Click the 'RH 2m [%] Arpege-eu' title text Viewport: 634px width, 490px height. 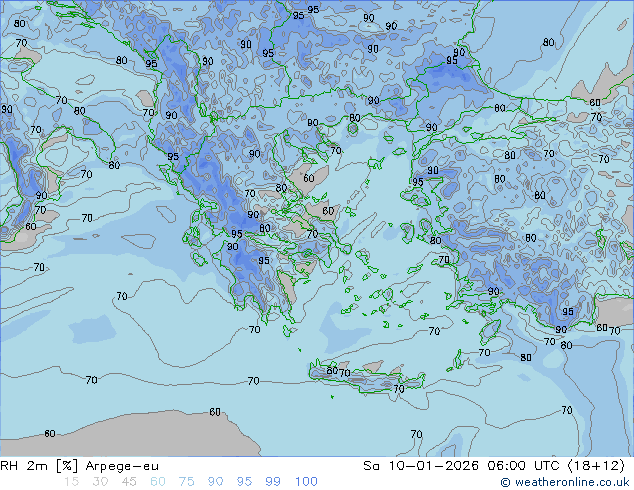point(79,466)
